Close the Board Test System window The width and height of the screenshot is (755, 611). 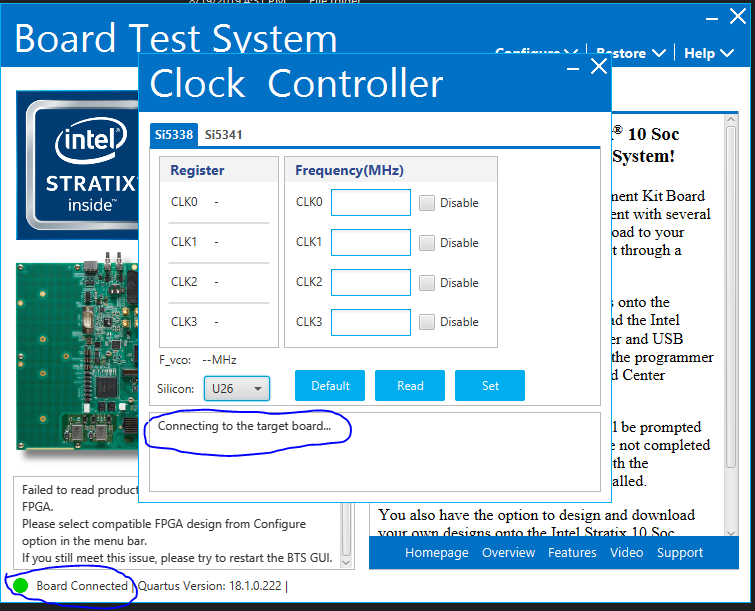click(x=738, y=16)
